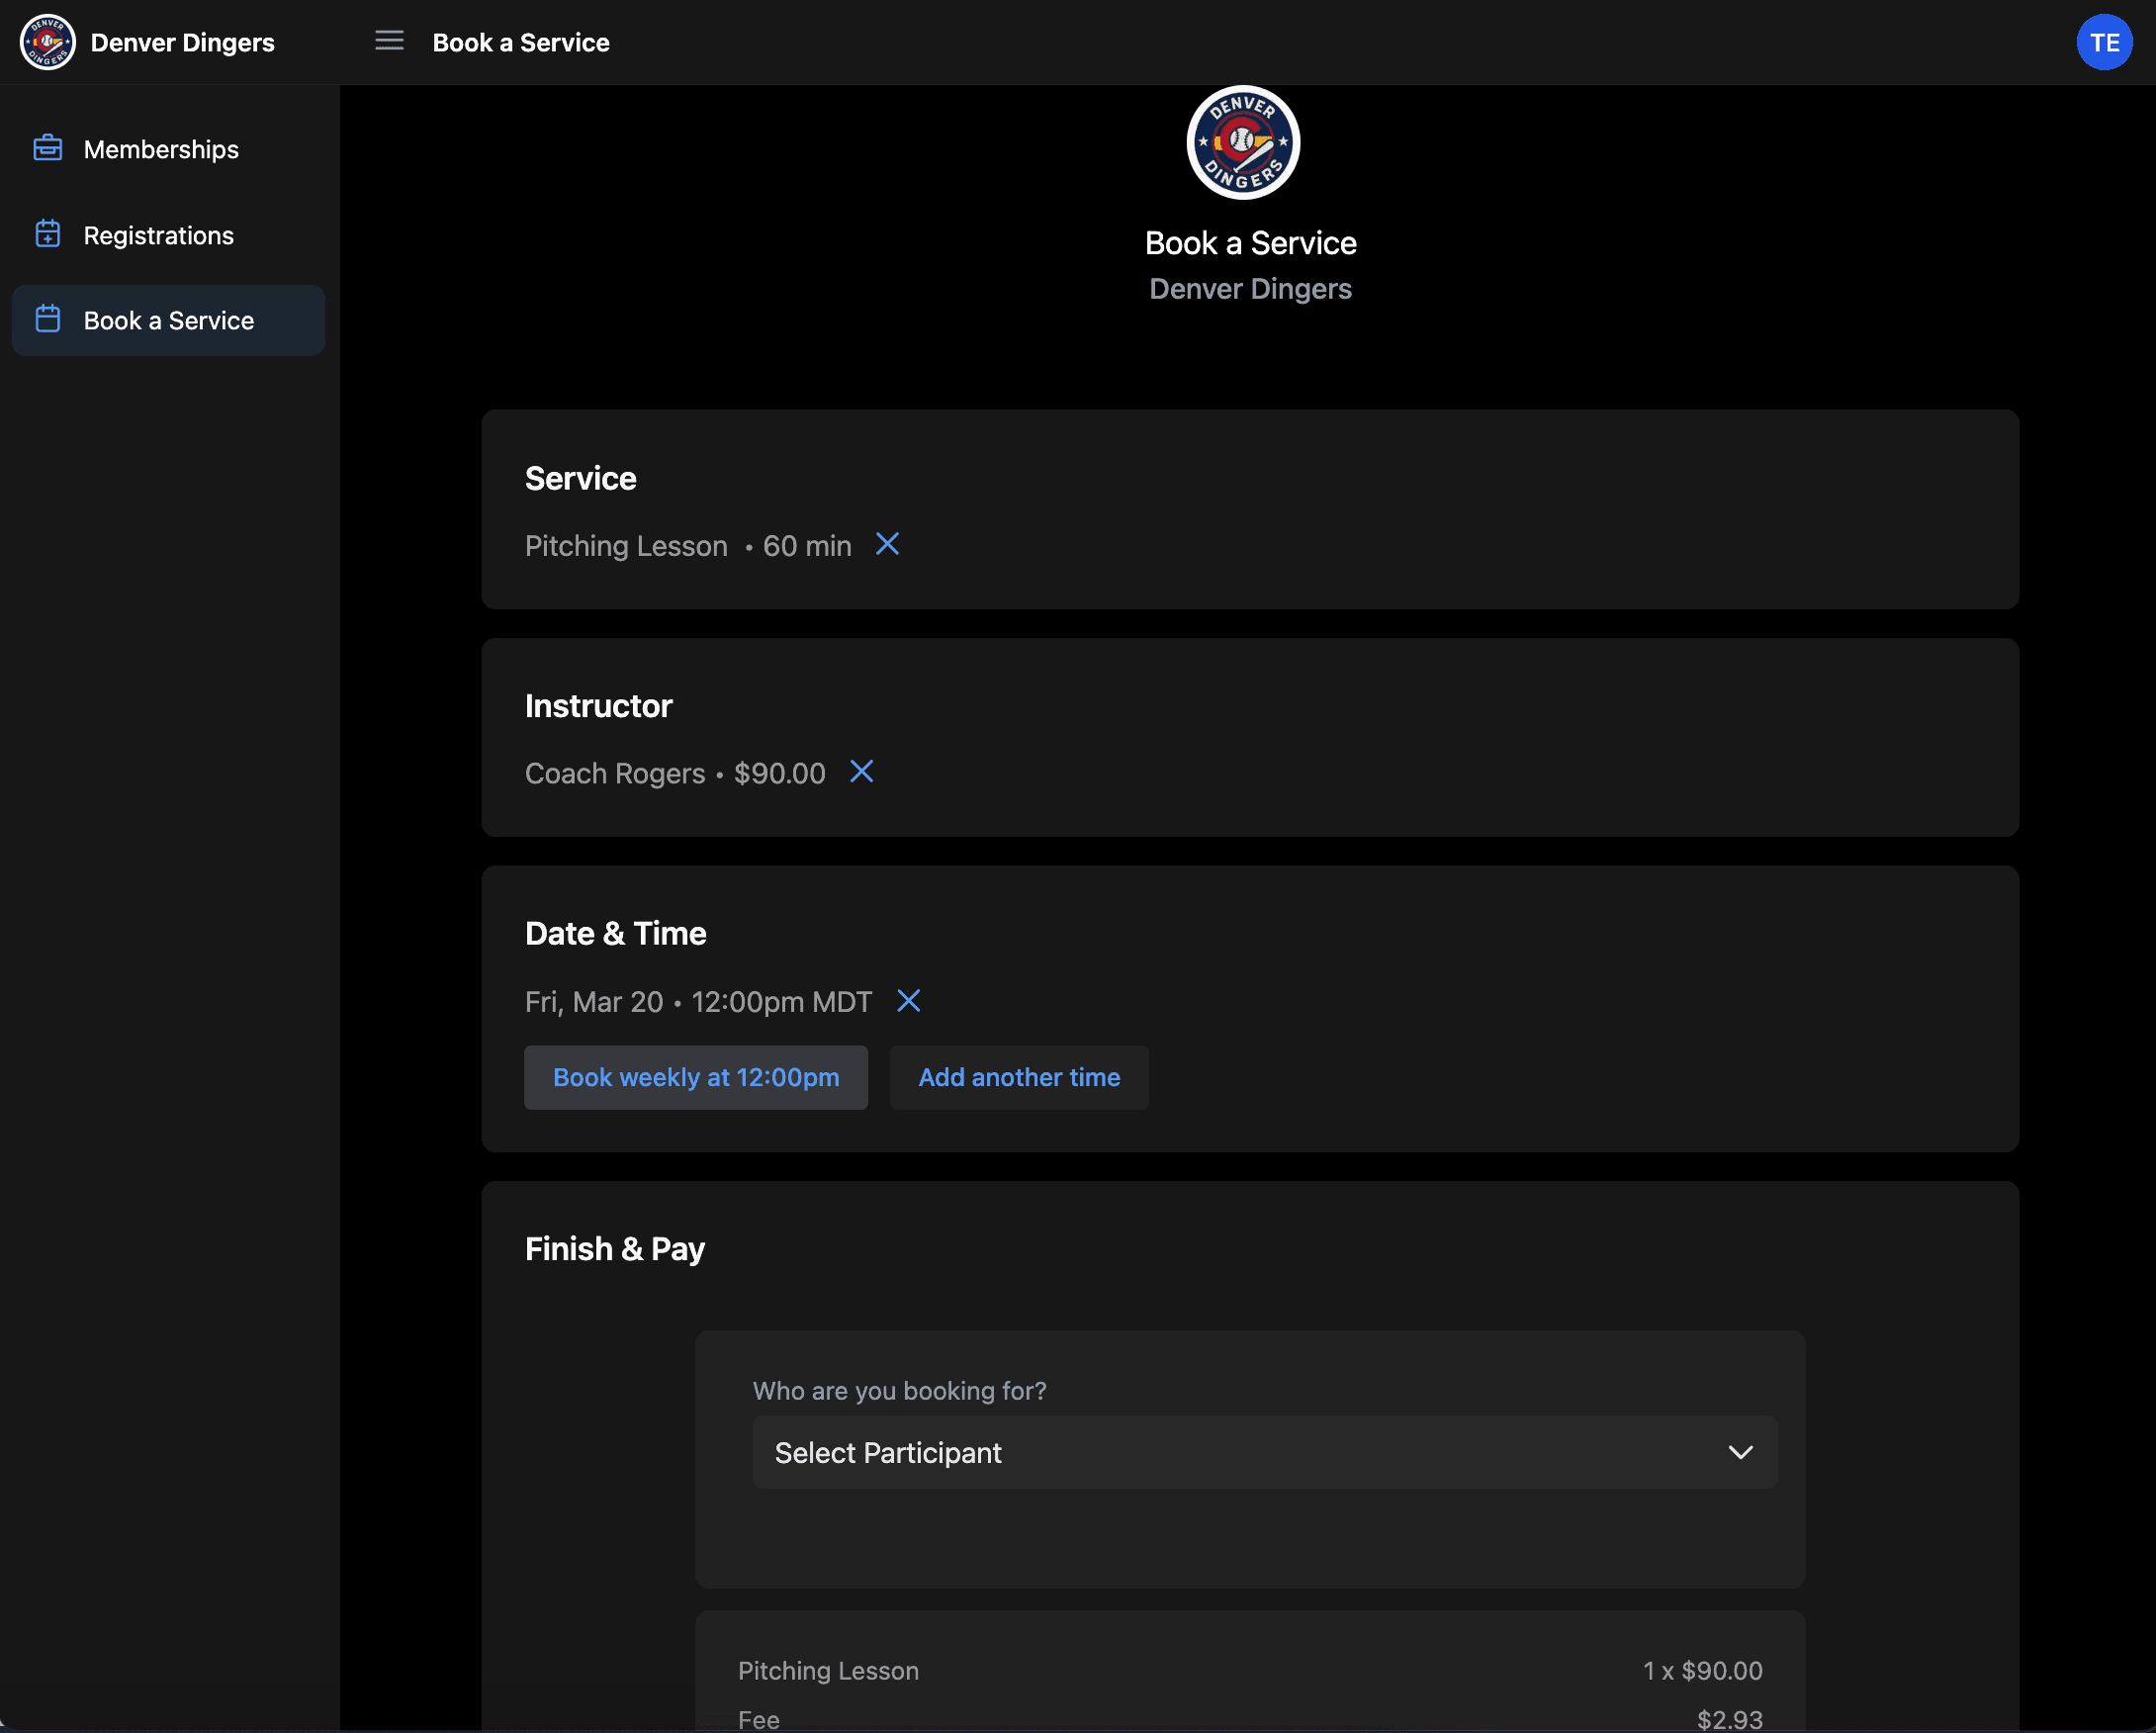
Task: Click the large Denver Dingers center logo
Action: click(x=1242, y=142)
